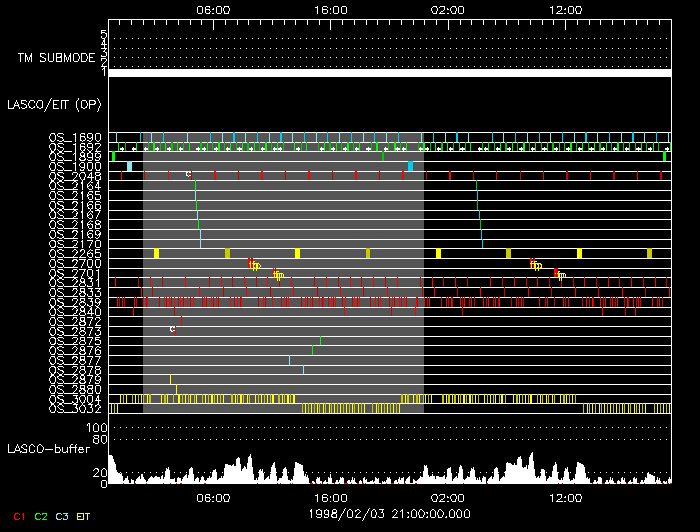The height and width of the screenshot is (532, 700).
Task: Click the OS_2701 marker in the unshaded region
Action: (x=559, y=274)
